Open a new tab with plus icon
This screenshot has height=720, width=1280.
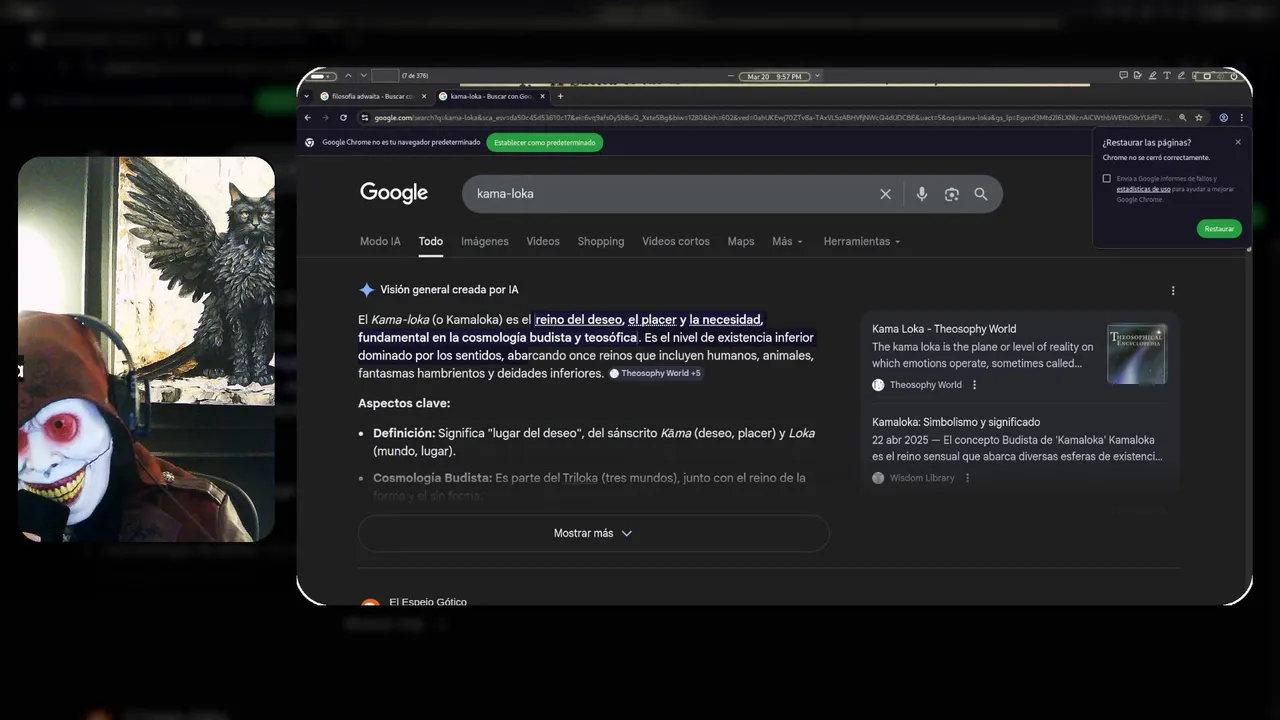pos(560,96)
